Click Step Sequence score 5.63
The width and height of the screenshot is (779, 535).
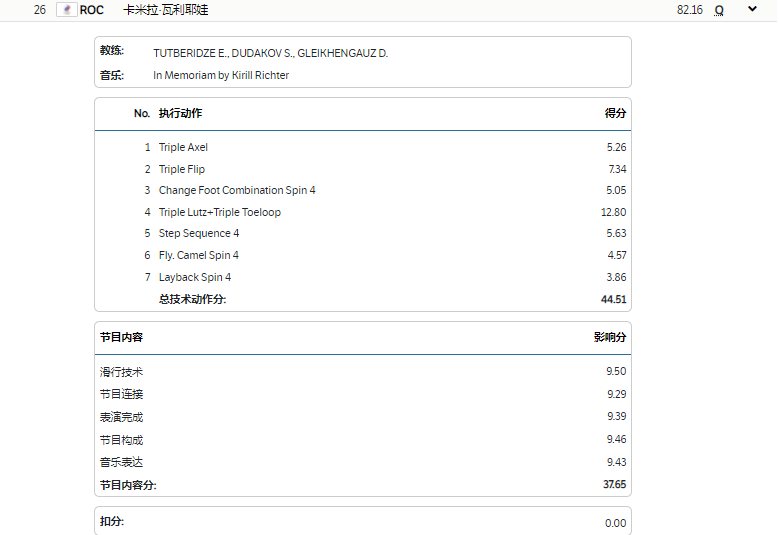coord(616,233)
